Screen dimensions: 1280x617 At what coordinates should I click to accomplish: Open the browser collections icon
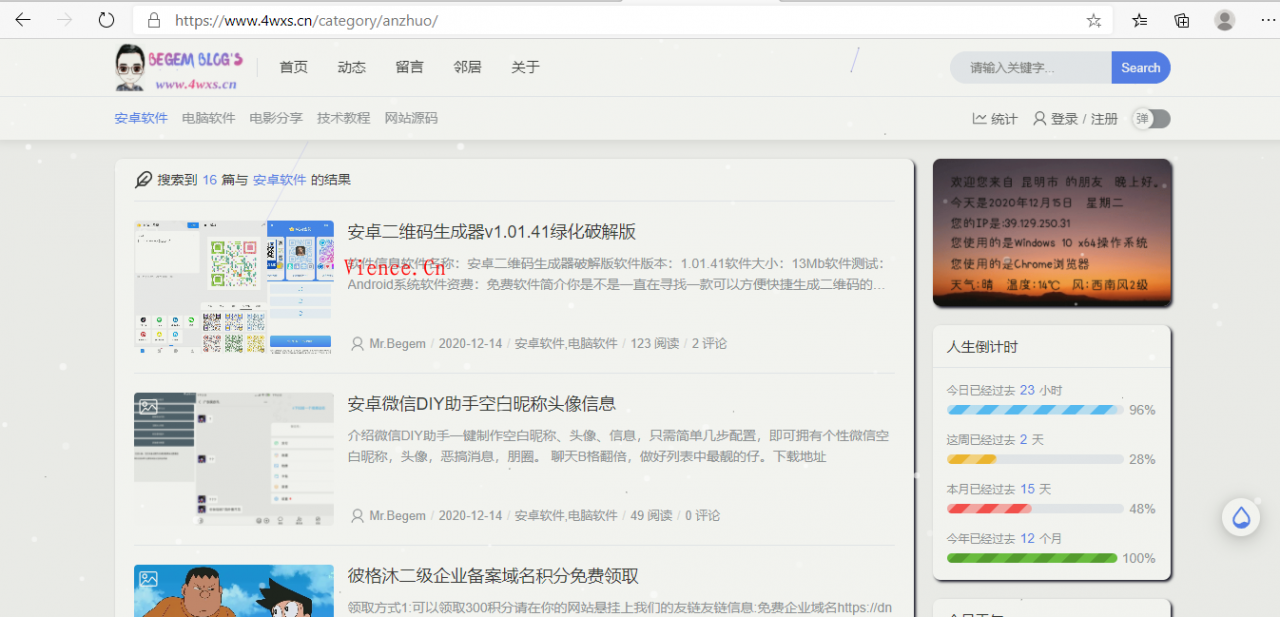pyautogui.click(x=1182, y=20)
